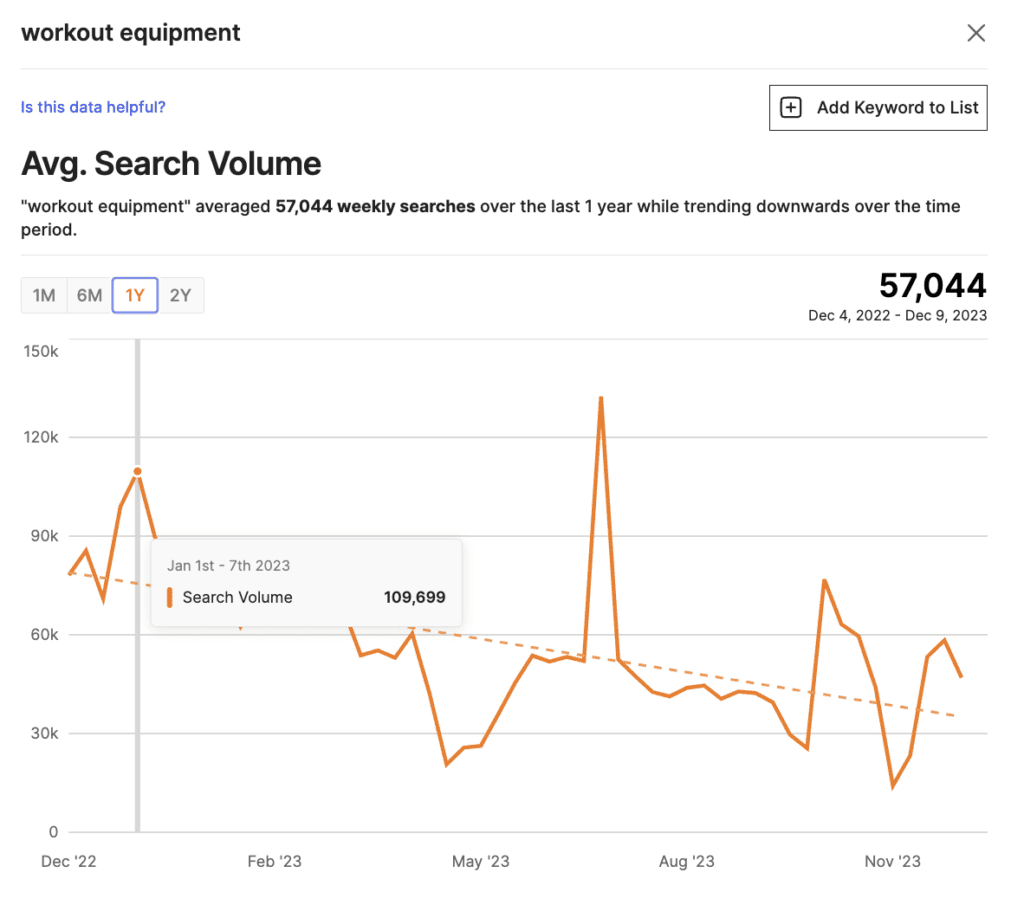1024x918 pixels.
Task: Click the tallest spike peak on chart
Action: [x=601, y=398]
